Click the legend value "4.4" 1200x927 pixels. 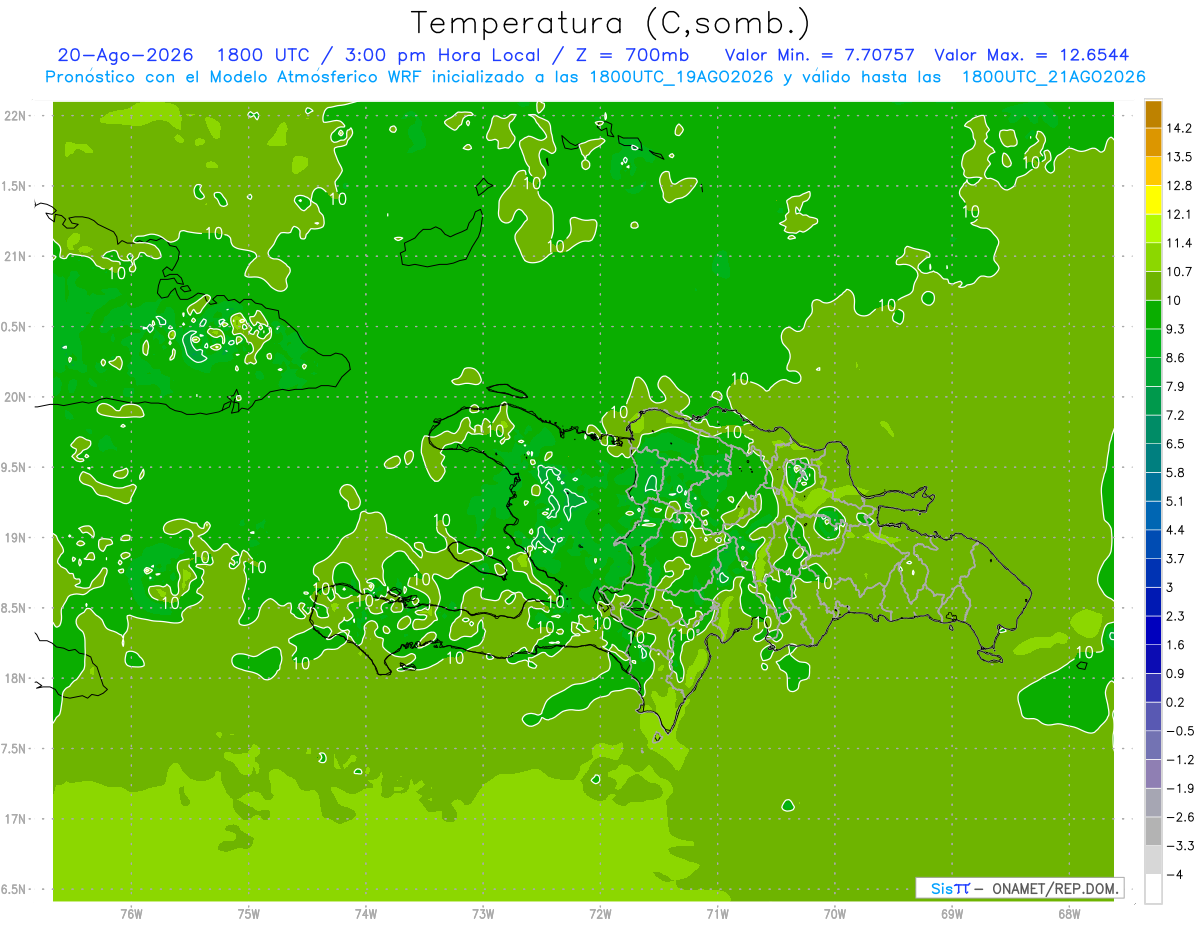pyautogui.click(x=1177, y=530)
